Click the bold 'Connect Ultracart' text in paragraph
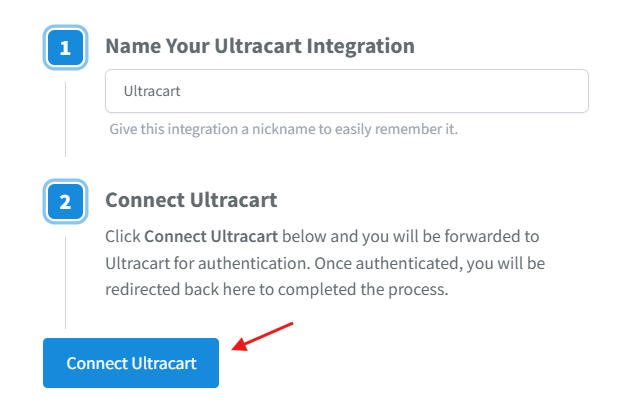The width and height of the screenshot is (634, 414). point(211,237)
